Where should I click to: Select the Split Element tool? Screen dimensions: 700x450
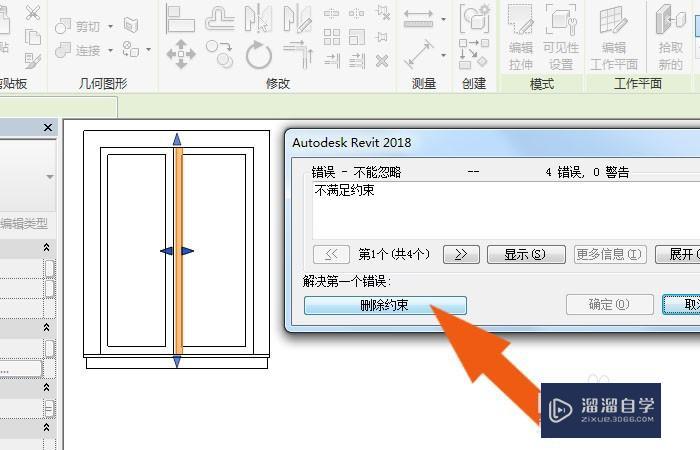click(331, 13)
